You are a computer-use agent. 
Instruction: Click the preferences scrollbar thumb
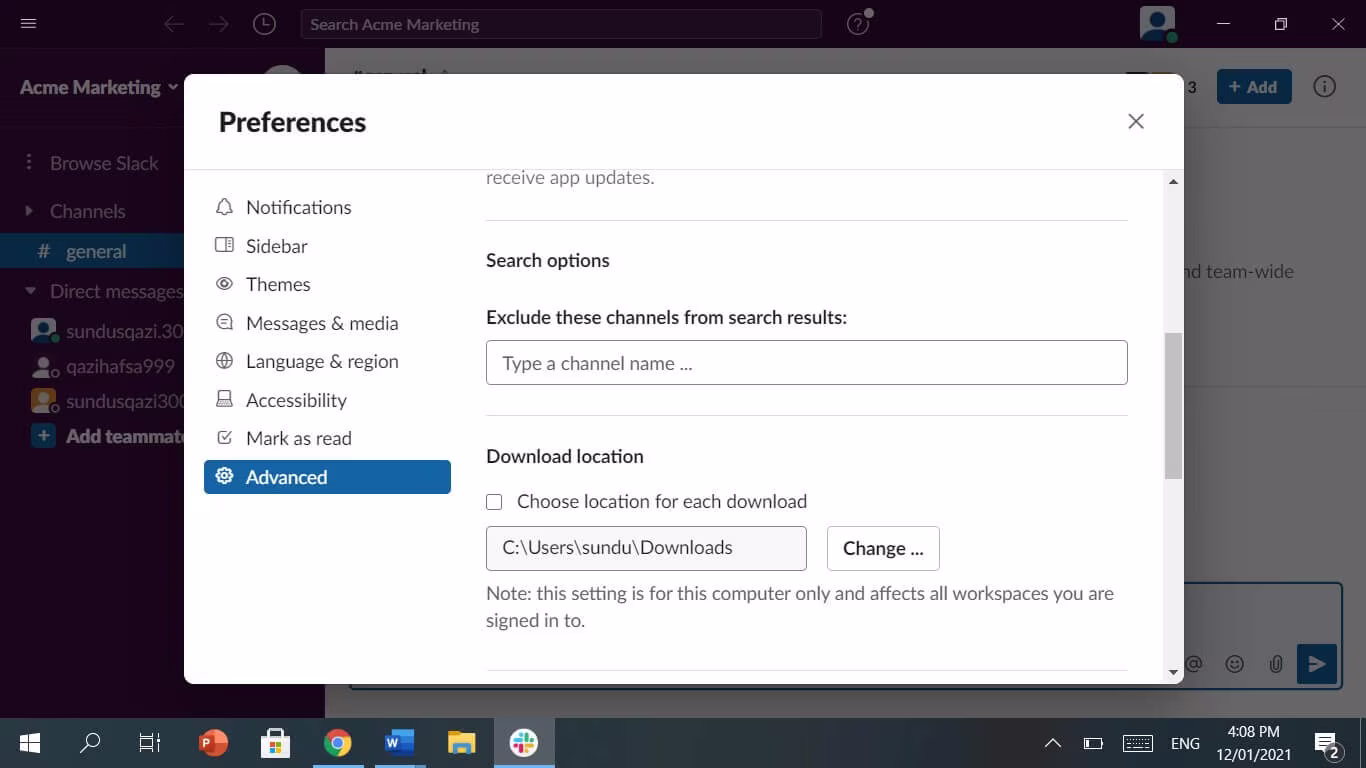point(1174,406)
